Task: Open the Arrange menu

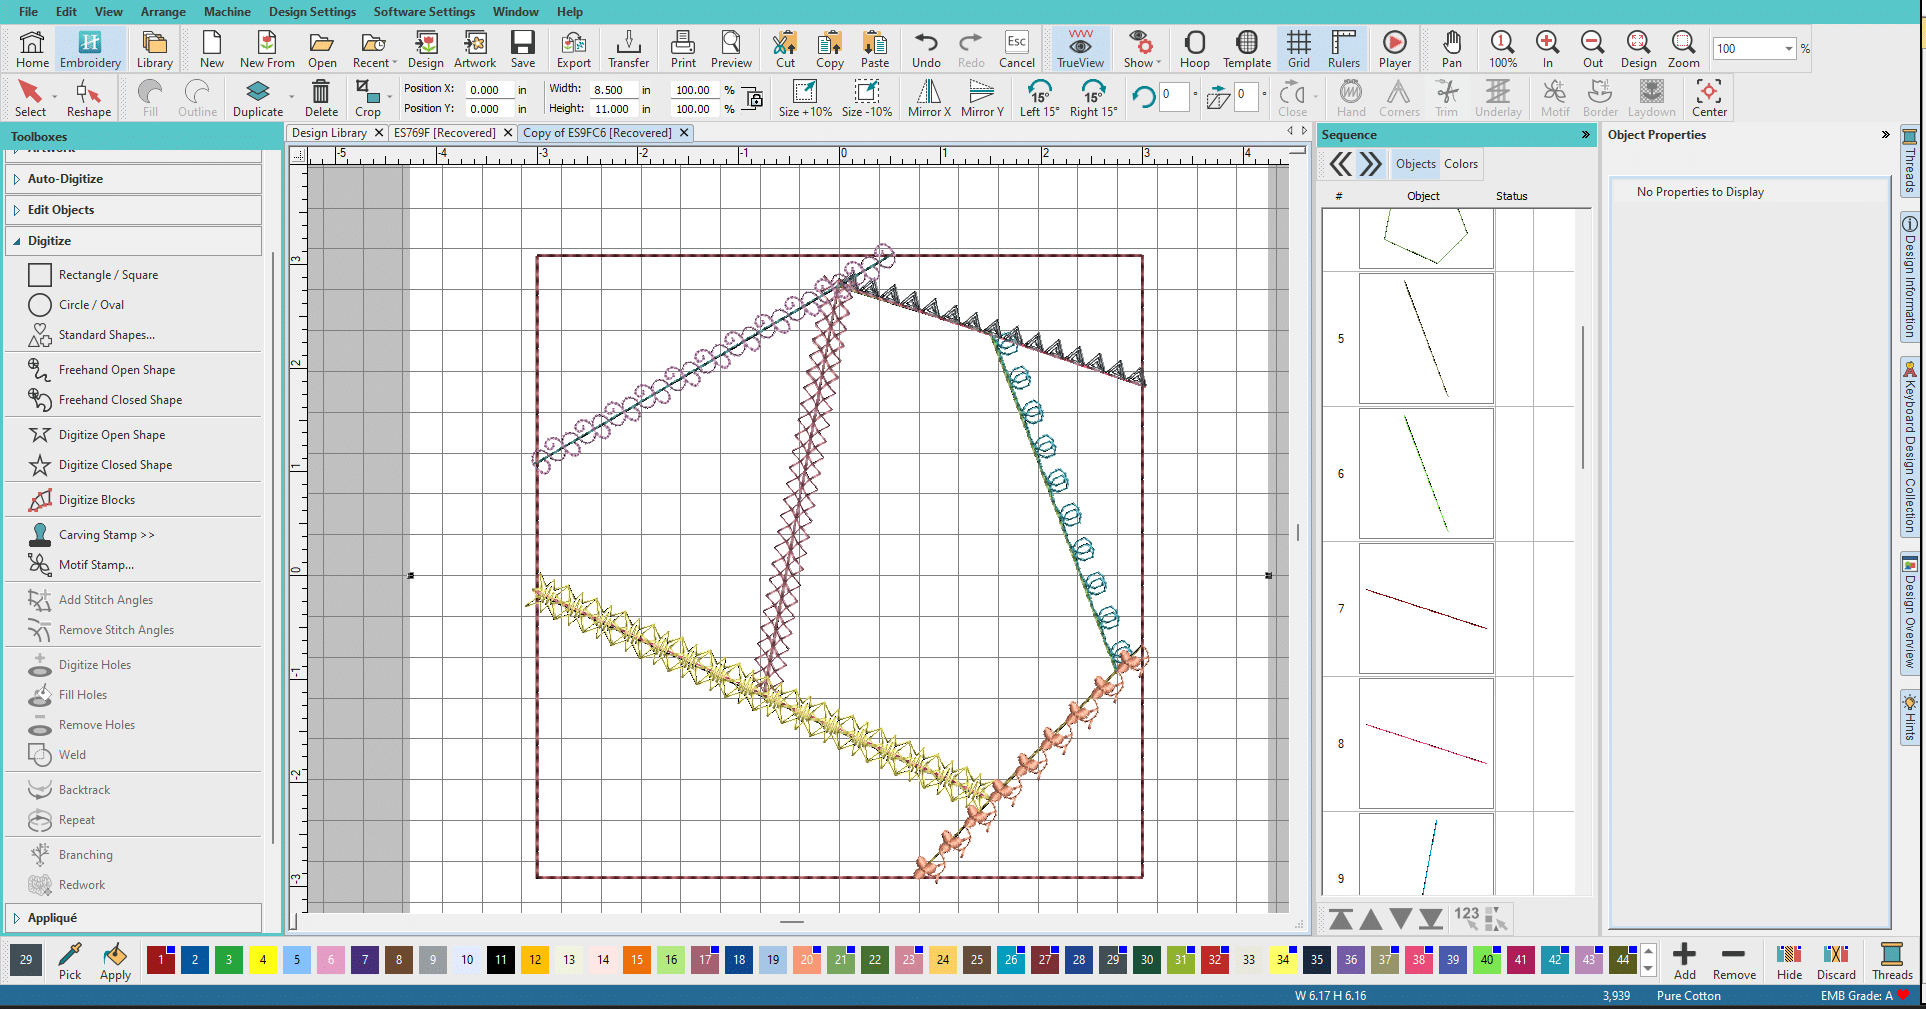Action: 163,12
